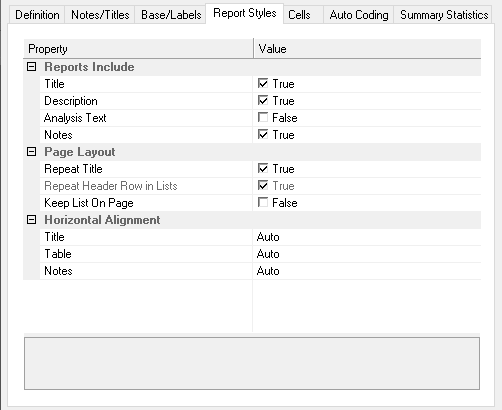Collapse the Page Layout group

[31, 152]
